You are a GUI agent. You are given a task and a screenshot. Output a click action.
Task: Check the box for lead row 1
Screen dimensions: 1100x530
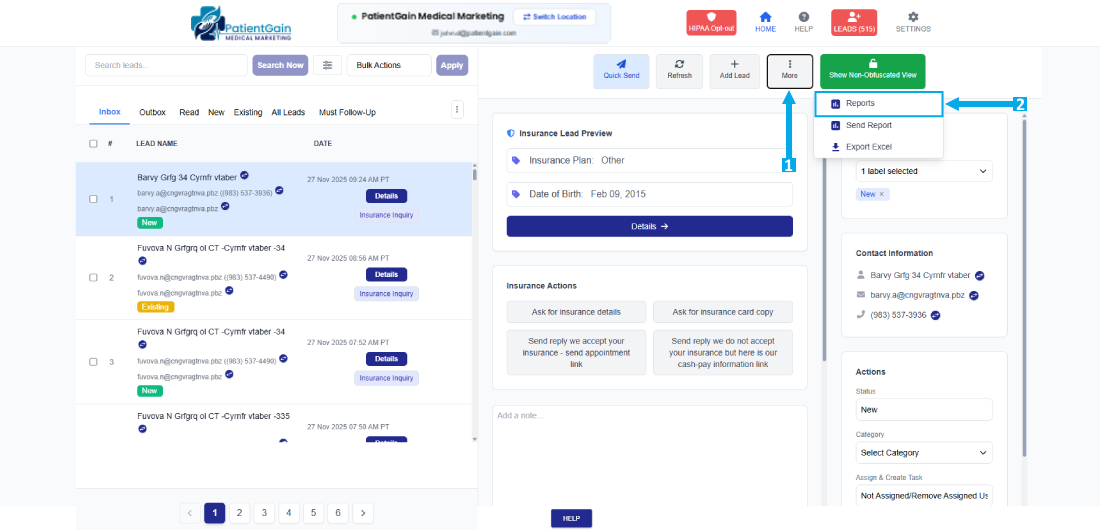[x=93, y=199]
